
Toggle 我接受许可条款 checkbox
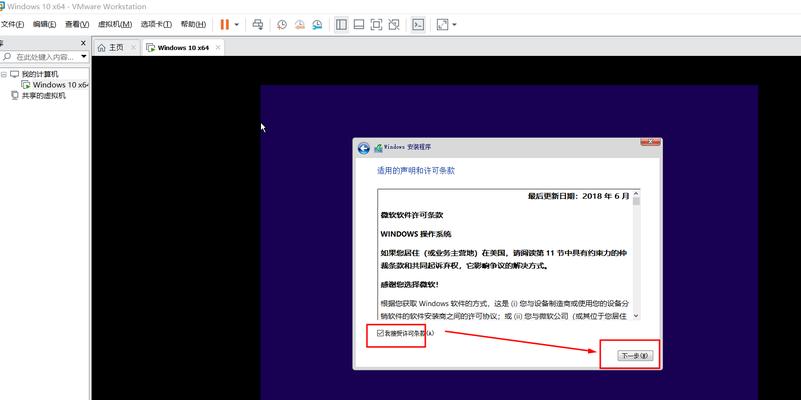(x=380, y=333)
